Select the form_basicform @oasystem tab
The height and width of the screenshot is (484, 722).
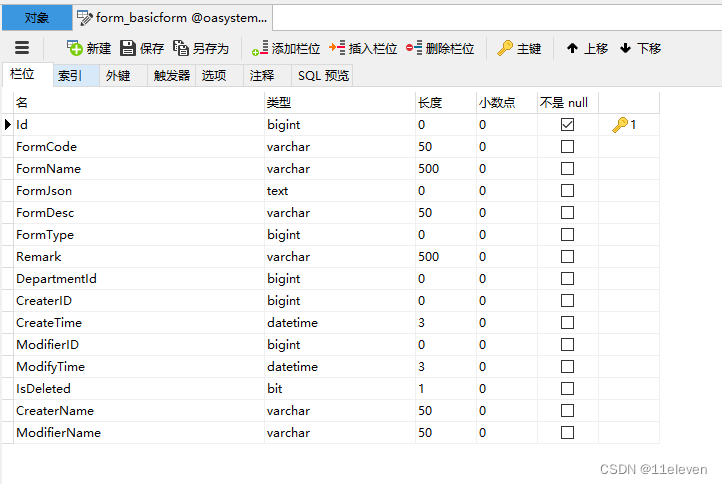173,18
